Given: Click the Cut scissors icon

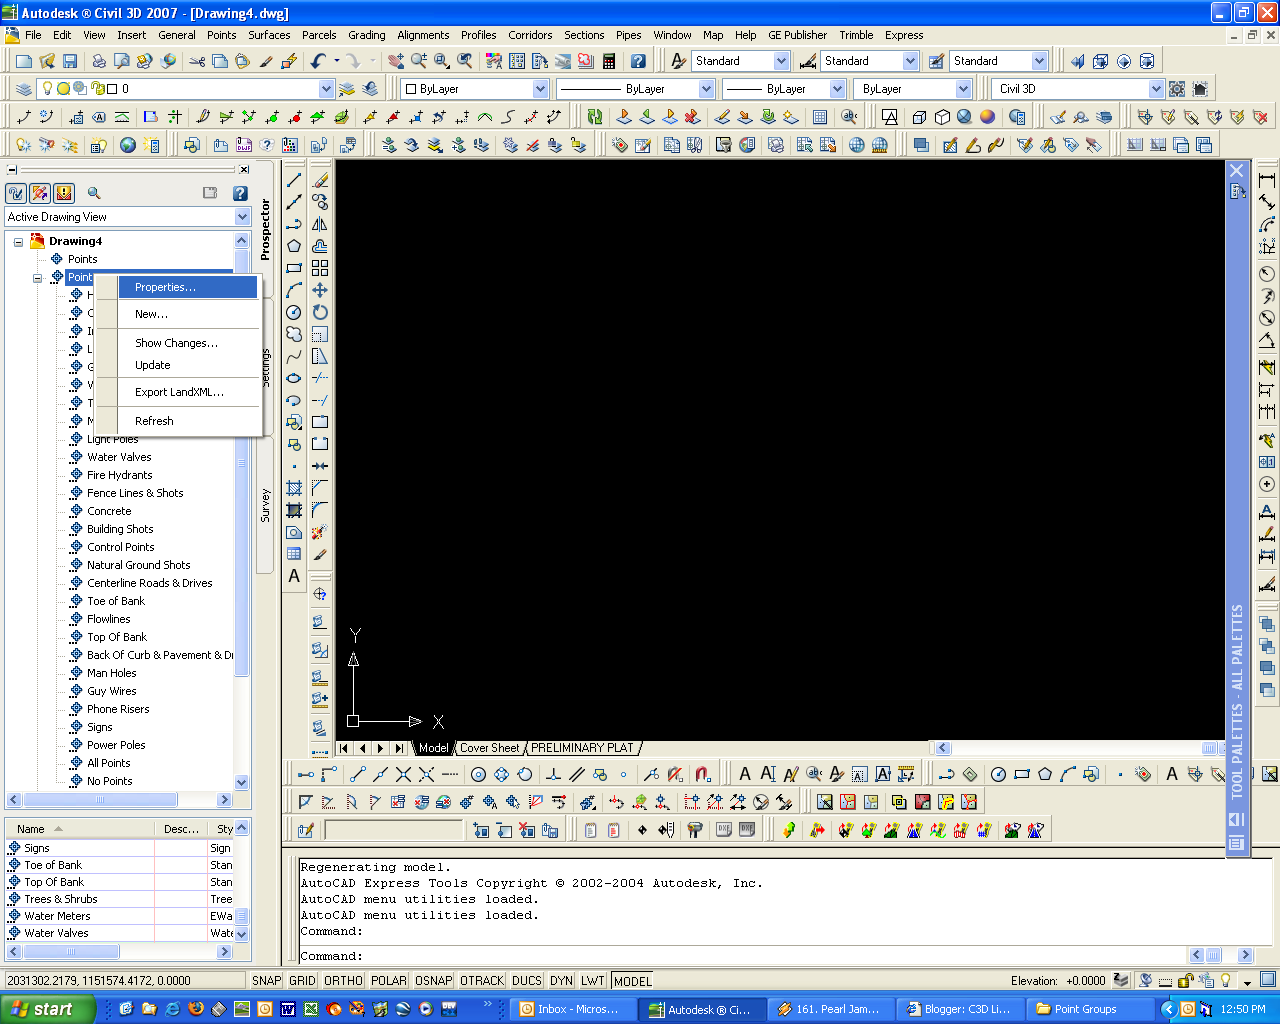Looking at the screenshot, I should point(197,61).
